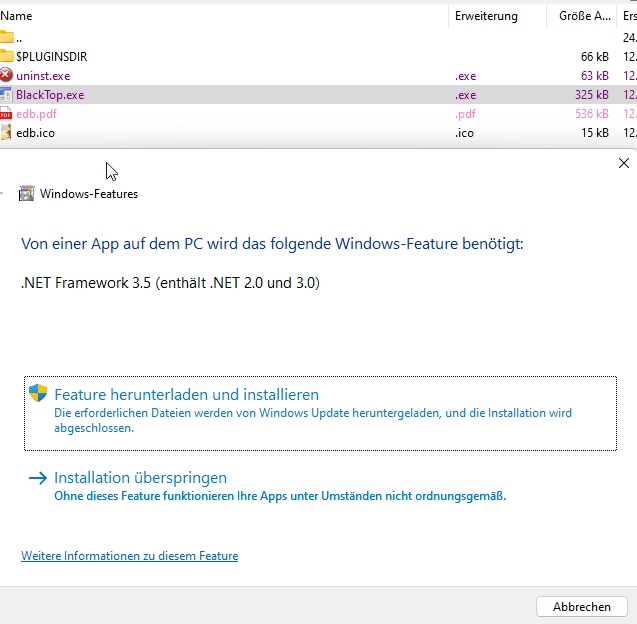Image resolution: width=637 pixels, height=624 pixels.
Task: Click the 66 kB size of $PLUGINSDIR
Action: pos(595,56)
